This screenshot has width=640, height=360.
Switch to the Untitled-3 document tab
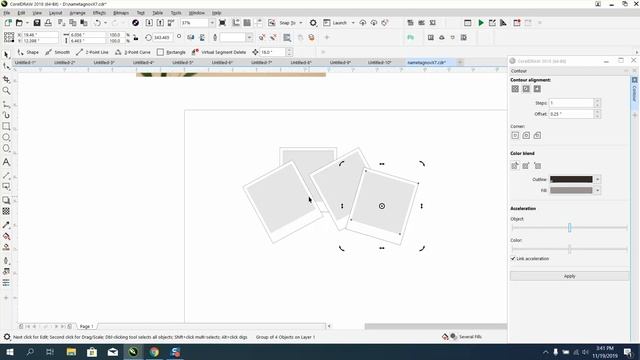[104, 62]
